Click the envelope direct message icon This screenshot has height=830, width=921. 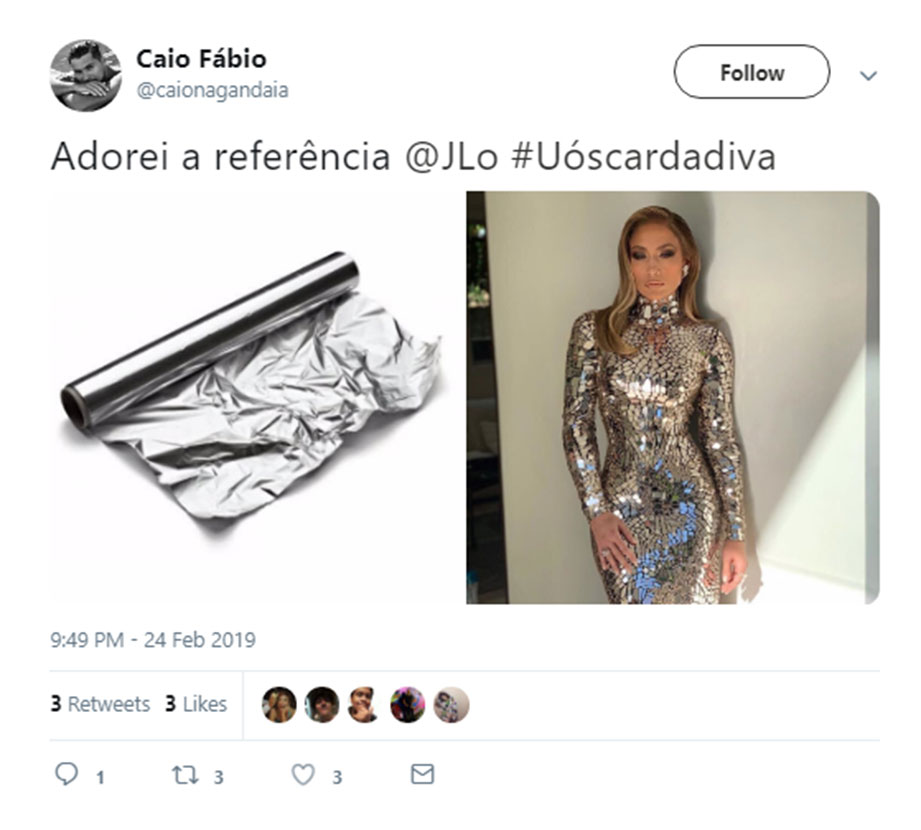(422, 774)
